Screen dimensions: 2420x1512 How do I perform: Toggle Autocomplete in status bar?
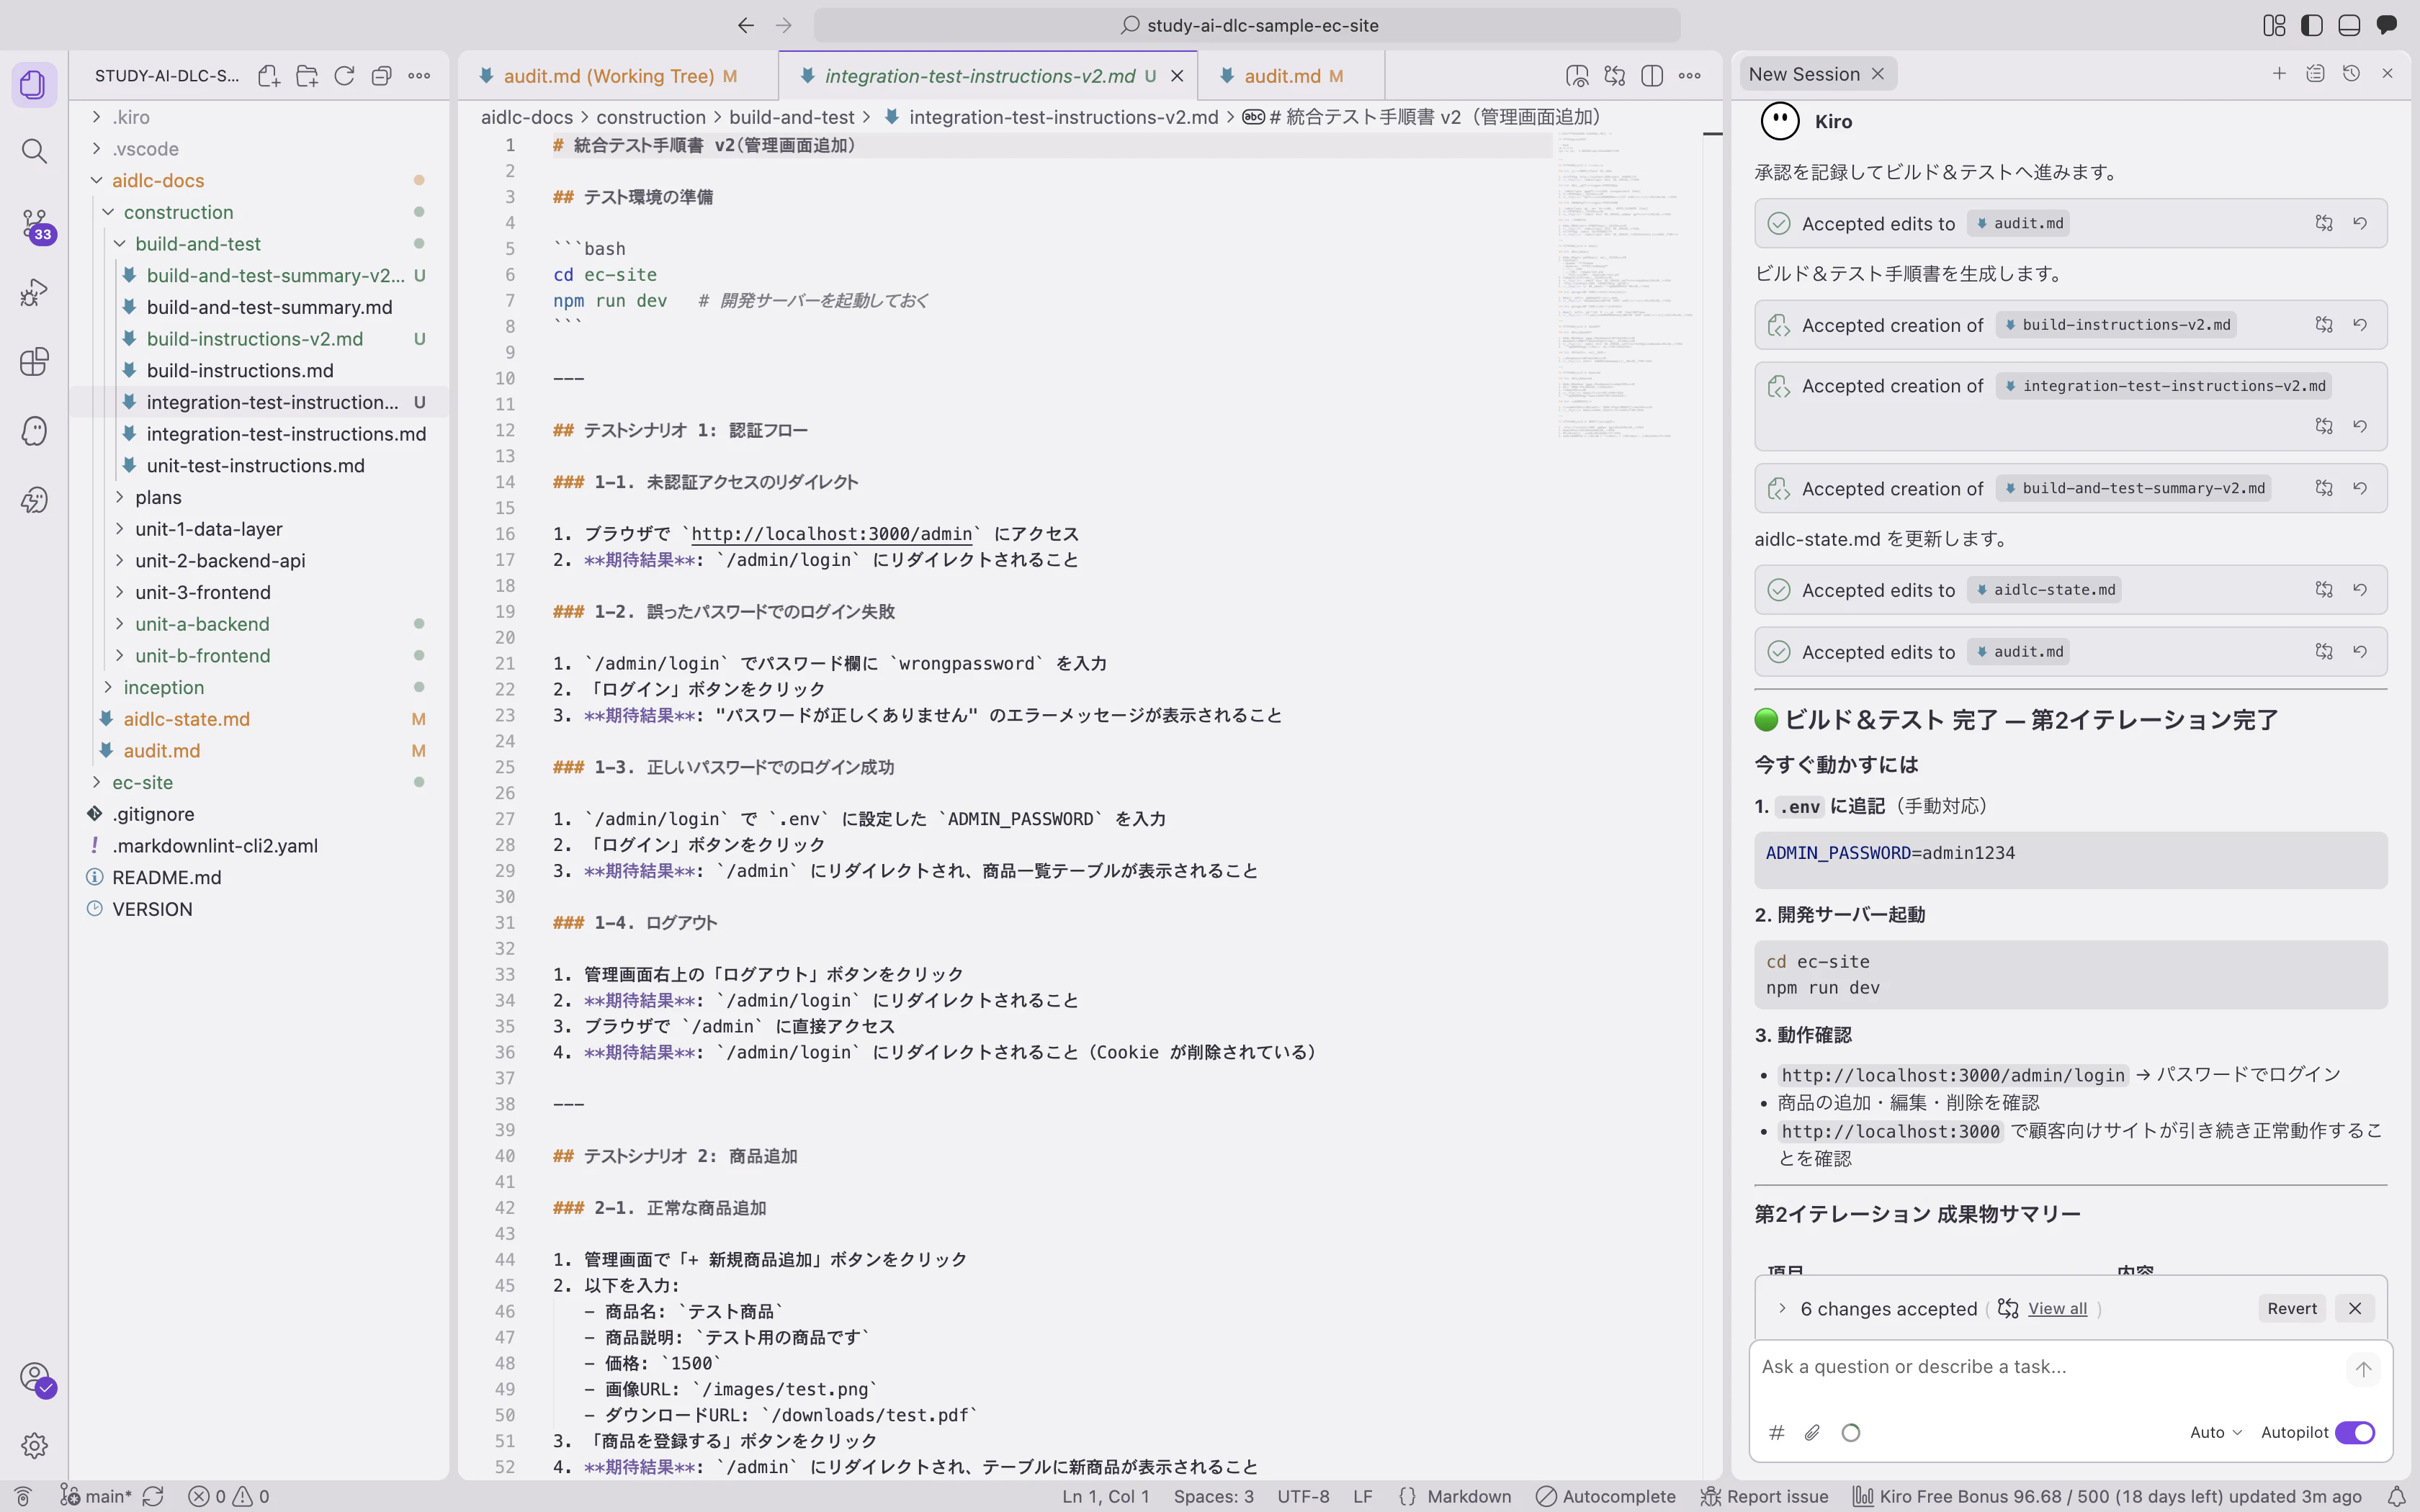1606,1496
